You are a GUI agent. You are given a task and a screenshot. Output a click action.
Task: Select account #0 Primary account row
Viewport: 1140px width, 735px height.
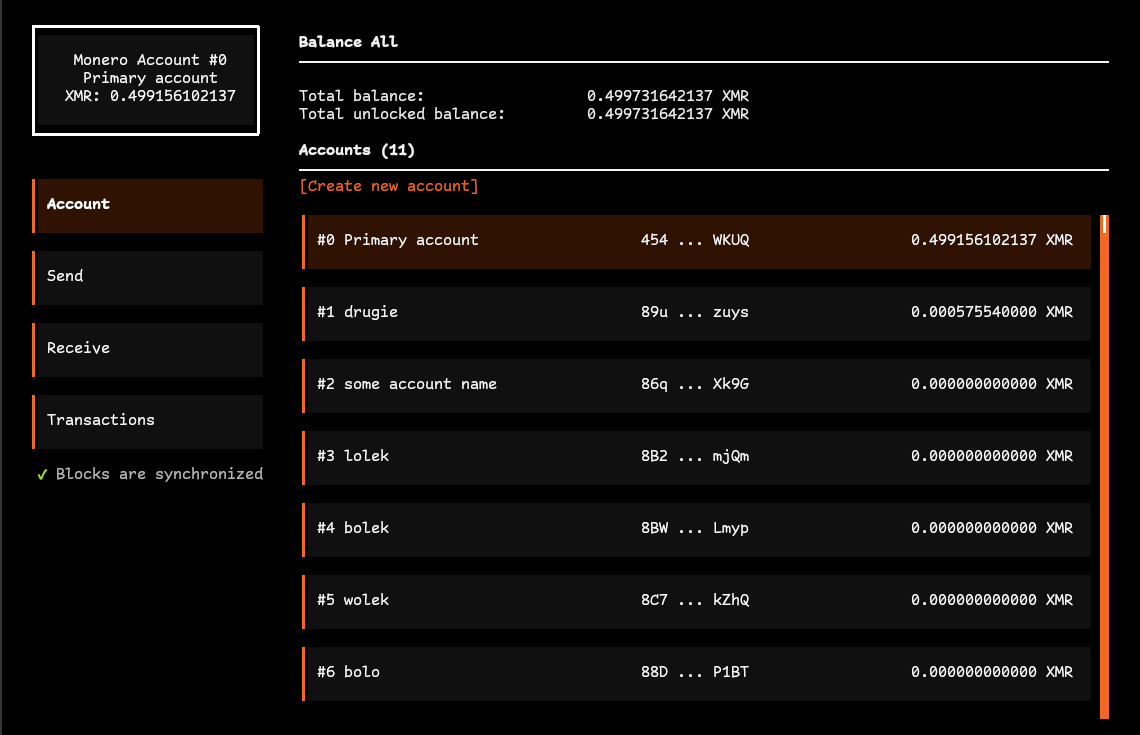(x=697, y=241)
